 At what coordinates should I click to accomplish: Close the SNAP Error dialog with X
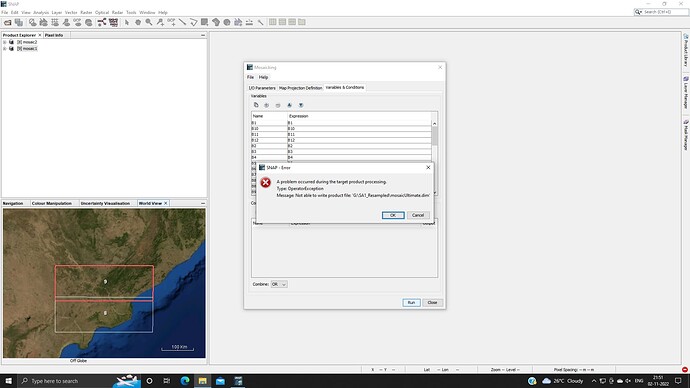point(428,168)
